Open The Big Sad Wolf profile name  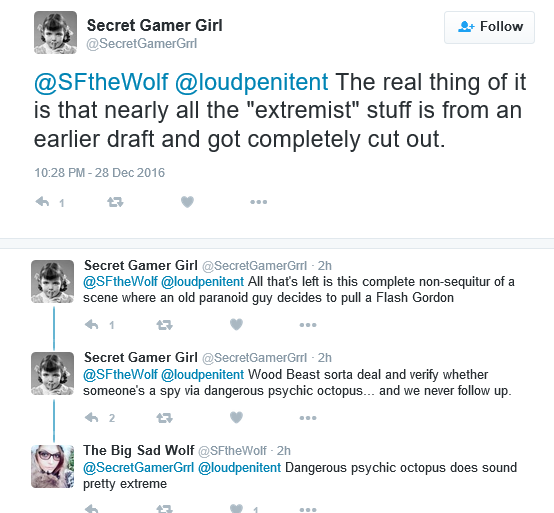(138, 450)
